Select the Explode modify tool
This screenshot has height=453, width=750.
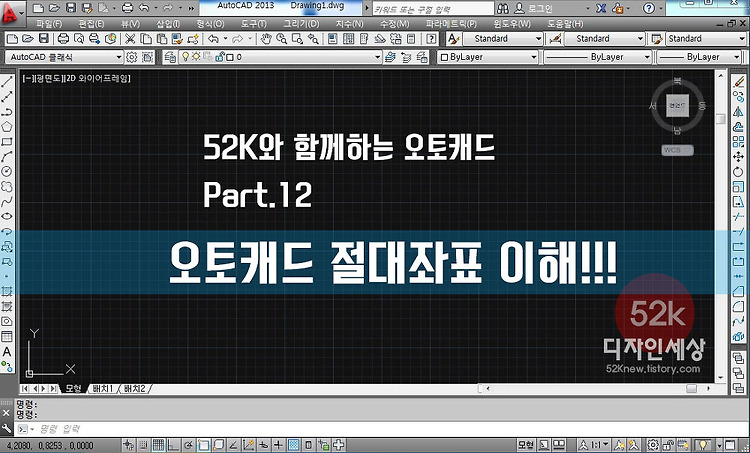point(739,337)
